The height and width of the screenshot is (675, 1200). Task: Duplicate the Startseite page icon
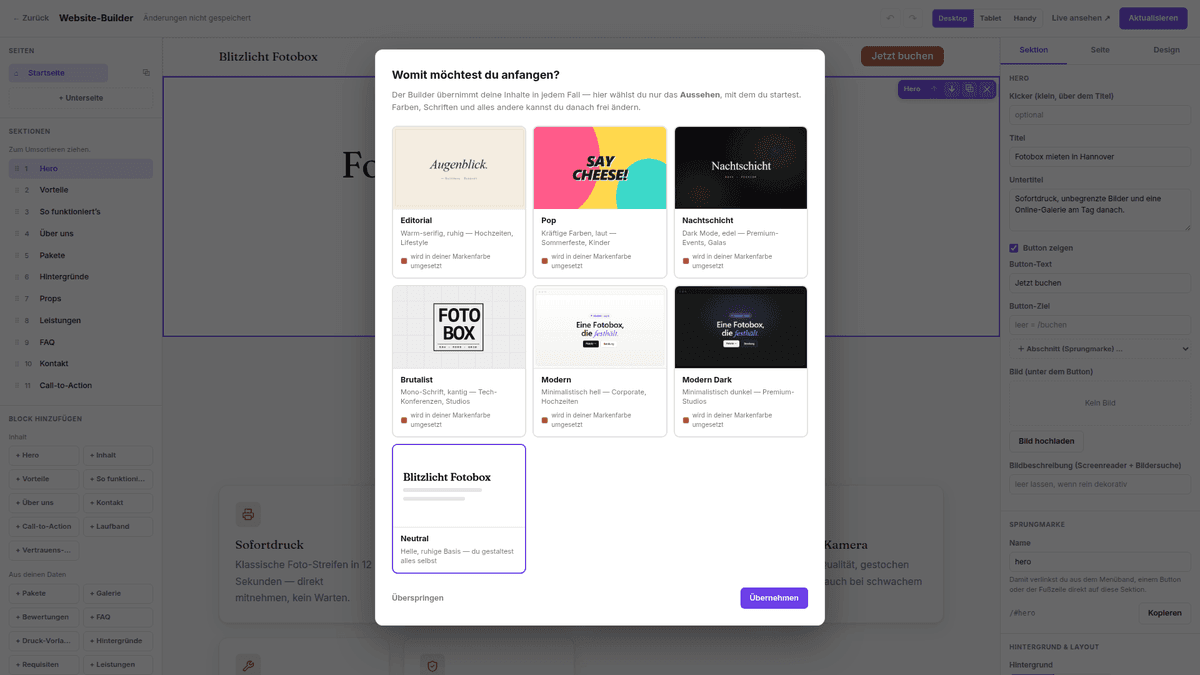click(146, 73)
